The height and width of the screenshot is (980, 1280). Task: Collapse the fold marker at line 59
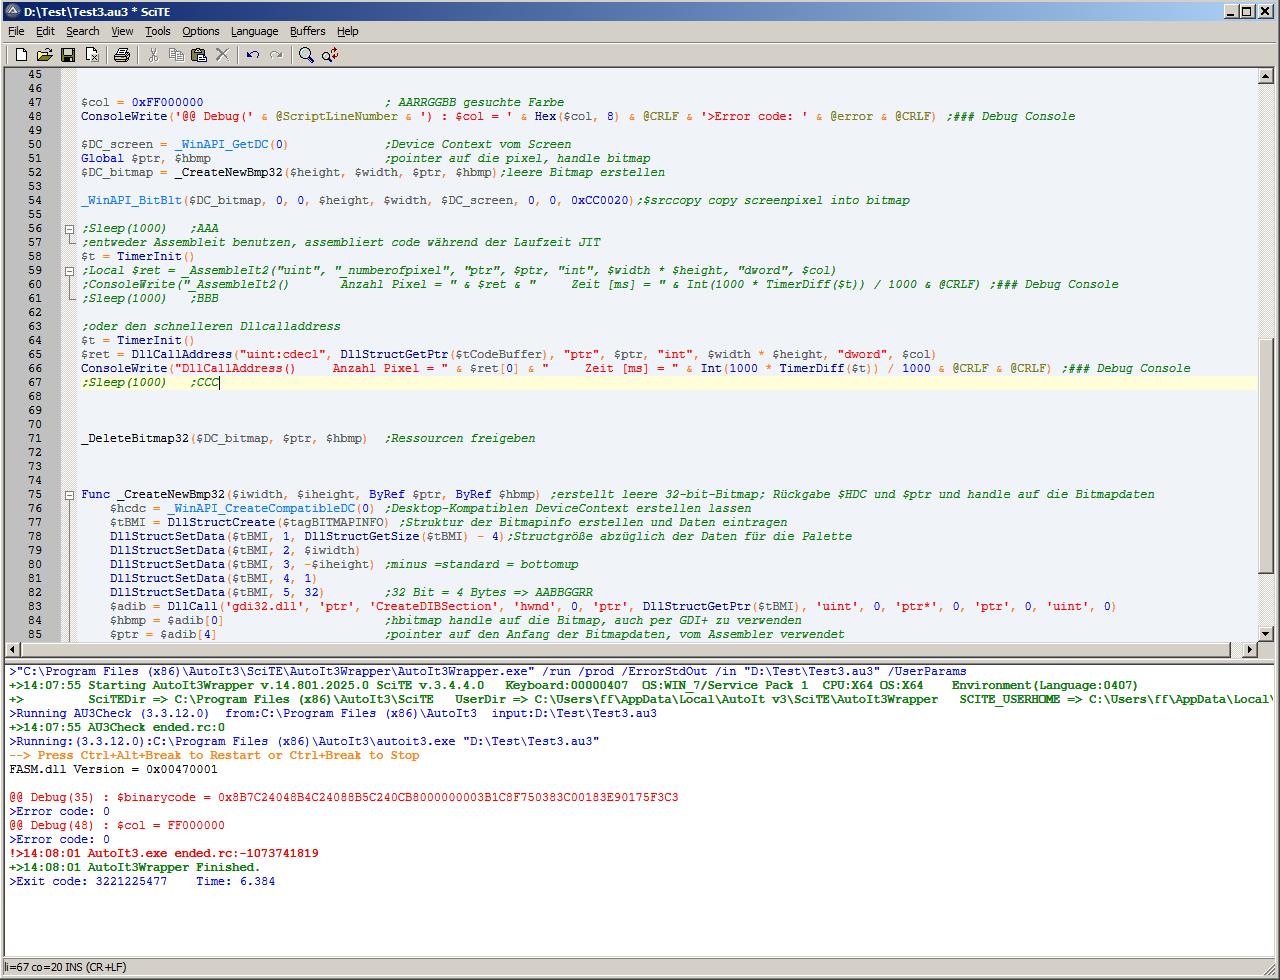point(69,271)
